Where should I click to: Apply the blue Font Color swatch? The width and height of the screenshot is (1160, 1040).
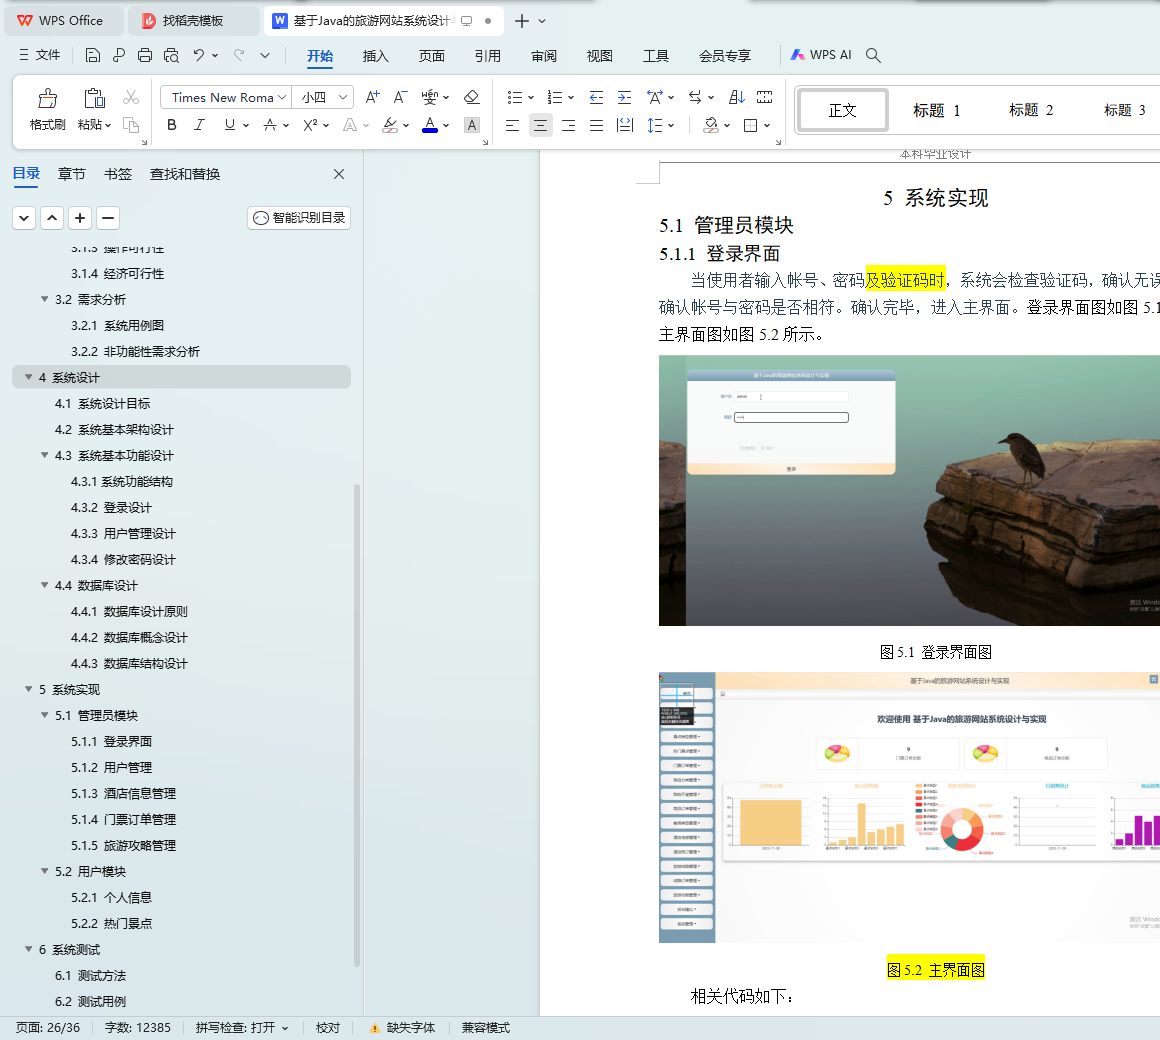pos(430,125)
